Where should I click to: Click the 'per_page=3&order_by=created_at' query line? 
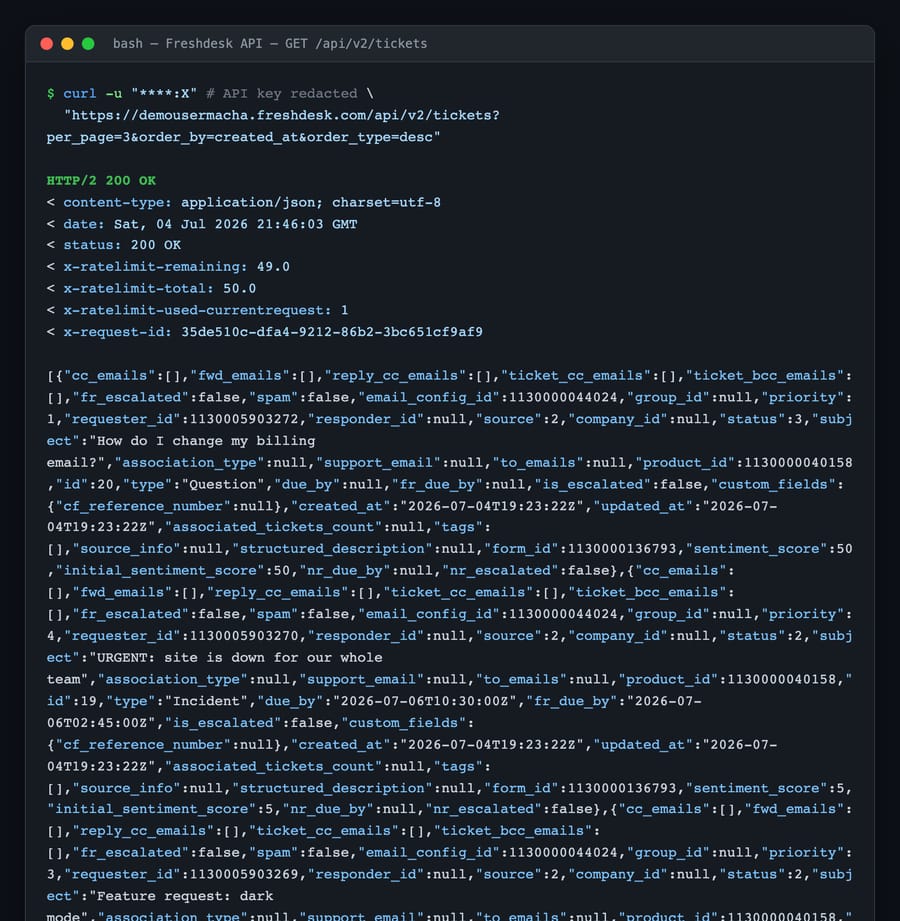point(243,137)
